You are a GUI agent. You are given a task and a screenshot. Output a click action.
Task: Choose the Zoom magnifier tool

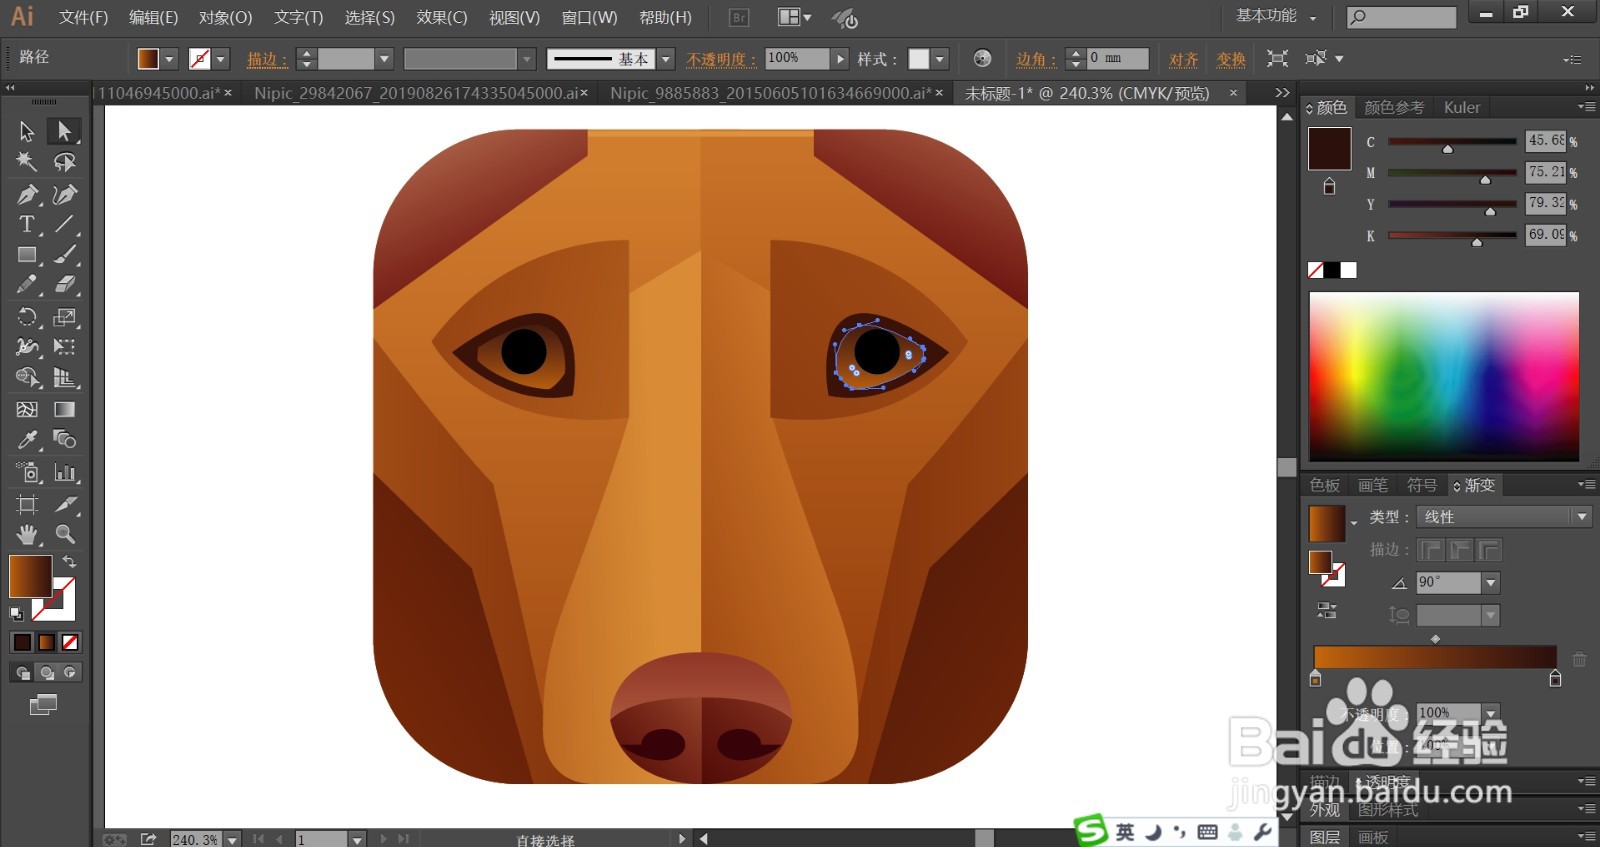[64, 534]
